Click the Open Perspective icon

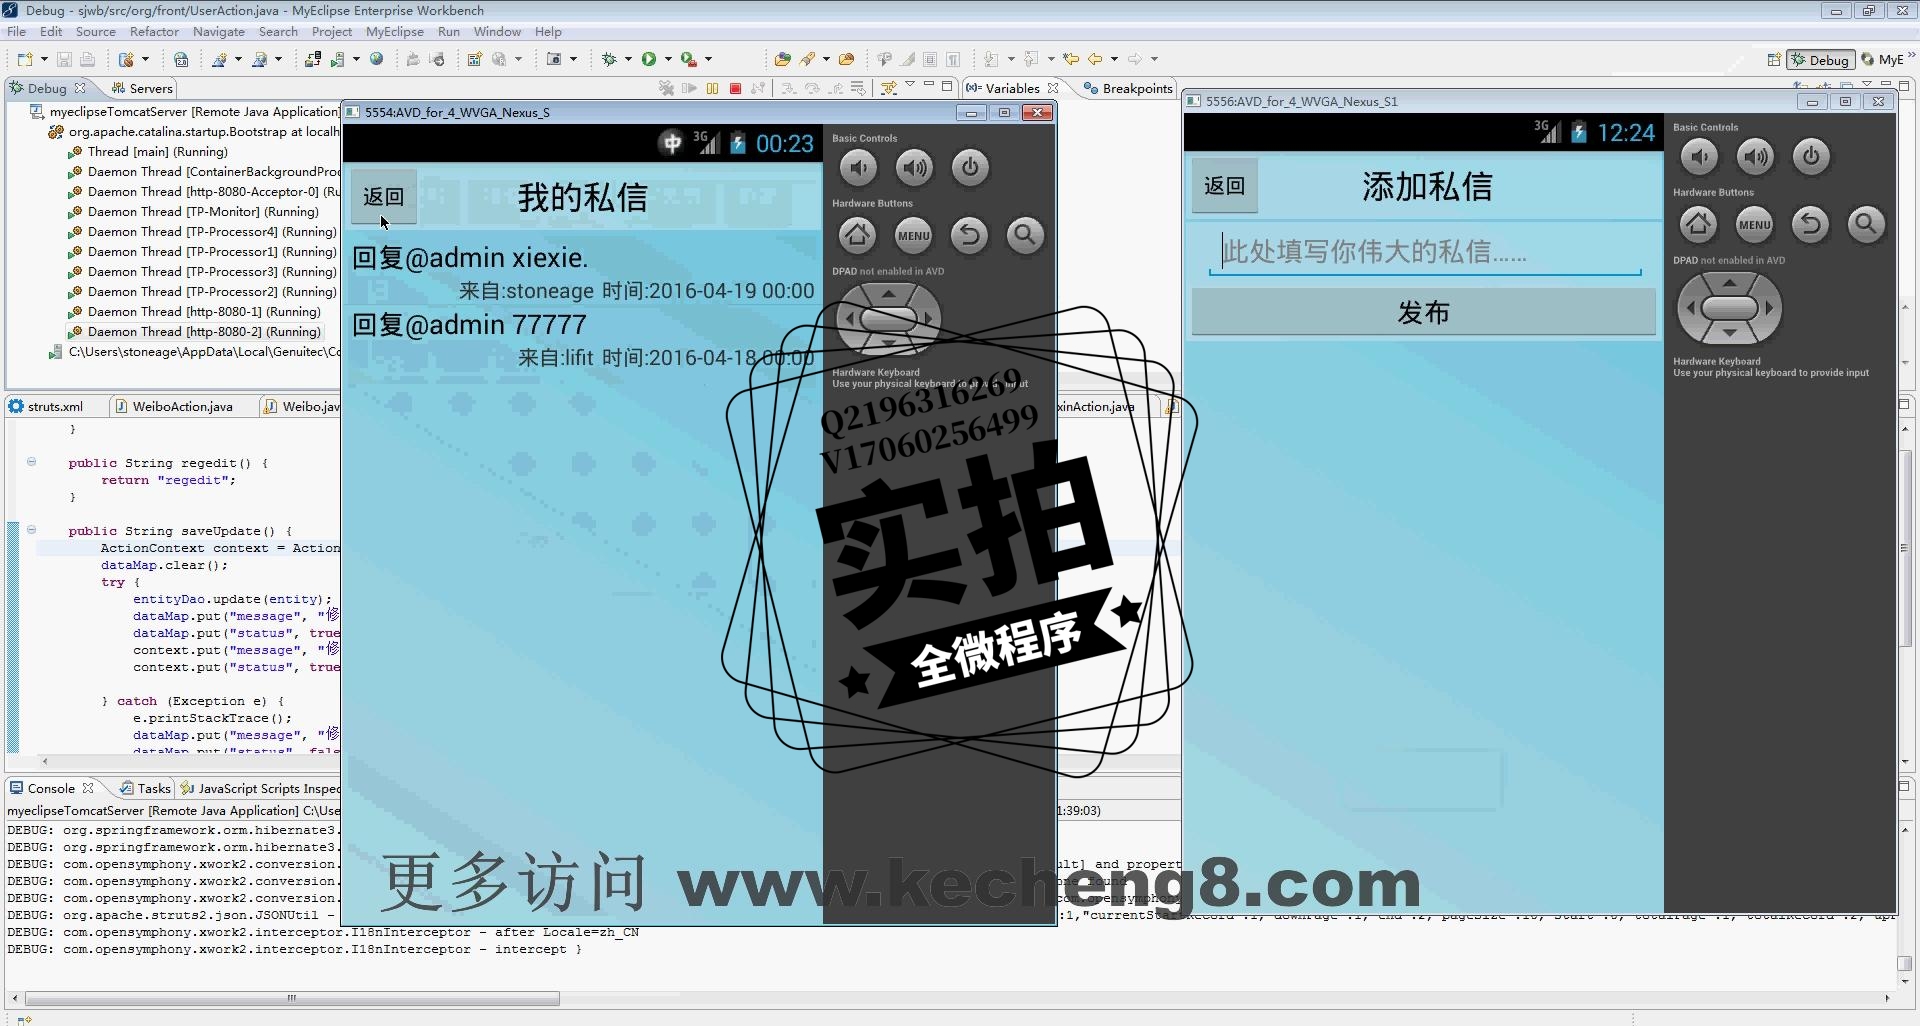coord(1773,59)
